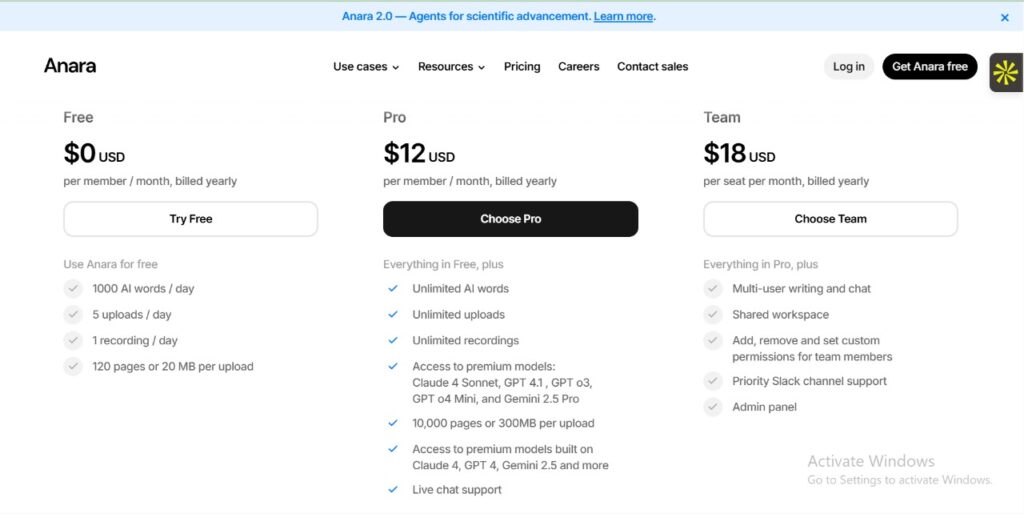The width and height of the screenshot is (1024, 514).
Task: Go to the Careers page
Action: tap(579, 67)
